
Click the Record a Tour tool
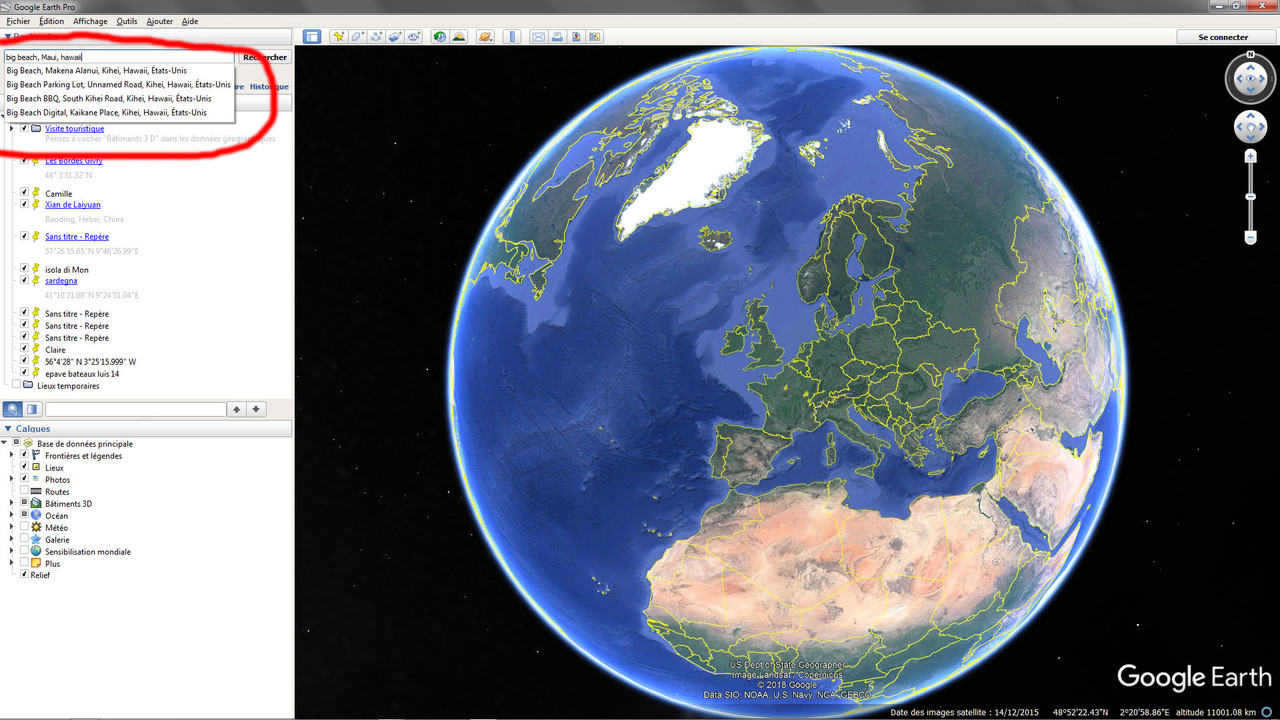pyautogui.click(x=414, y=37)
